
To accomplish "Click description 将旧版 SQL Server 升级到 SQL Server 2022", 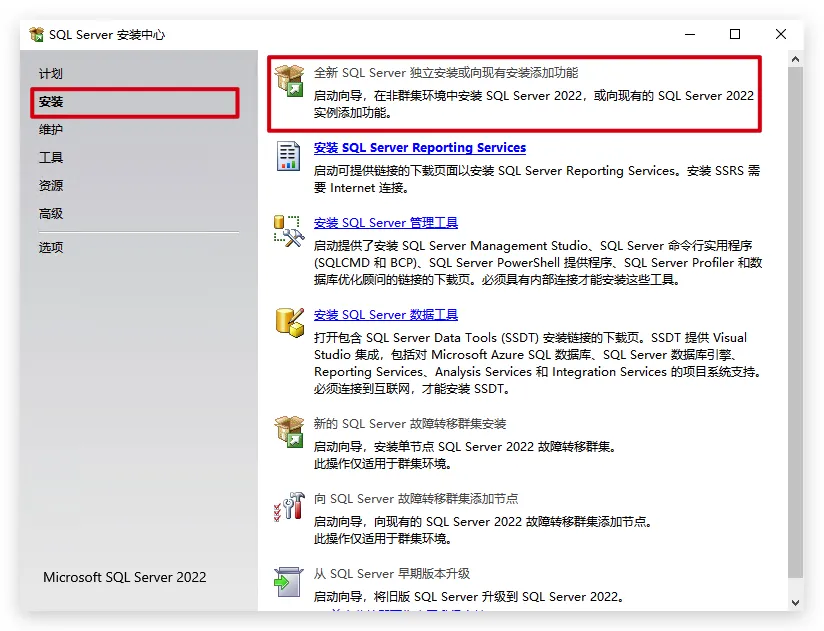I will (470, 597).
